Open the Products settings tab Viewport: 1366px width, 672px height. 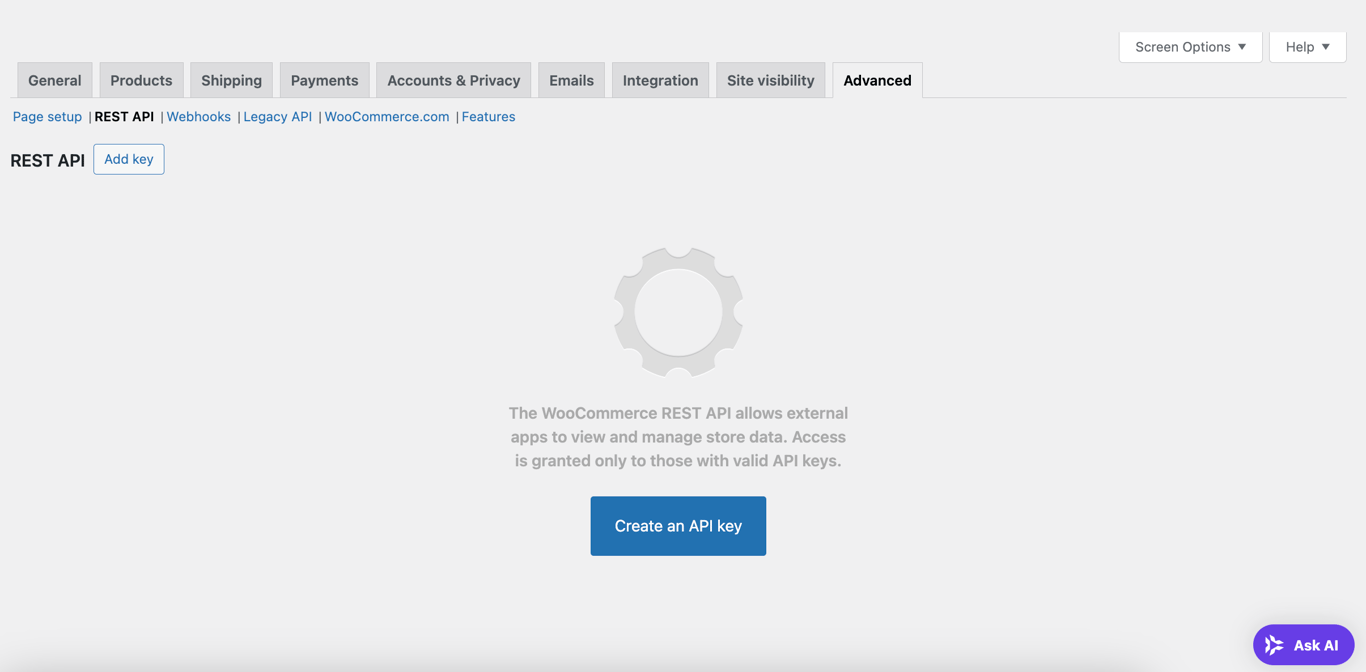(x=141, y=79)
